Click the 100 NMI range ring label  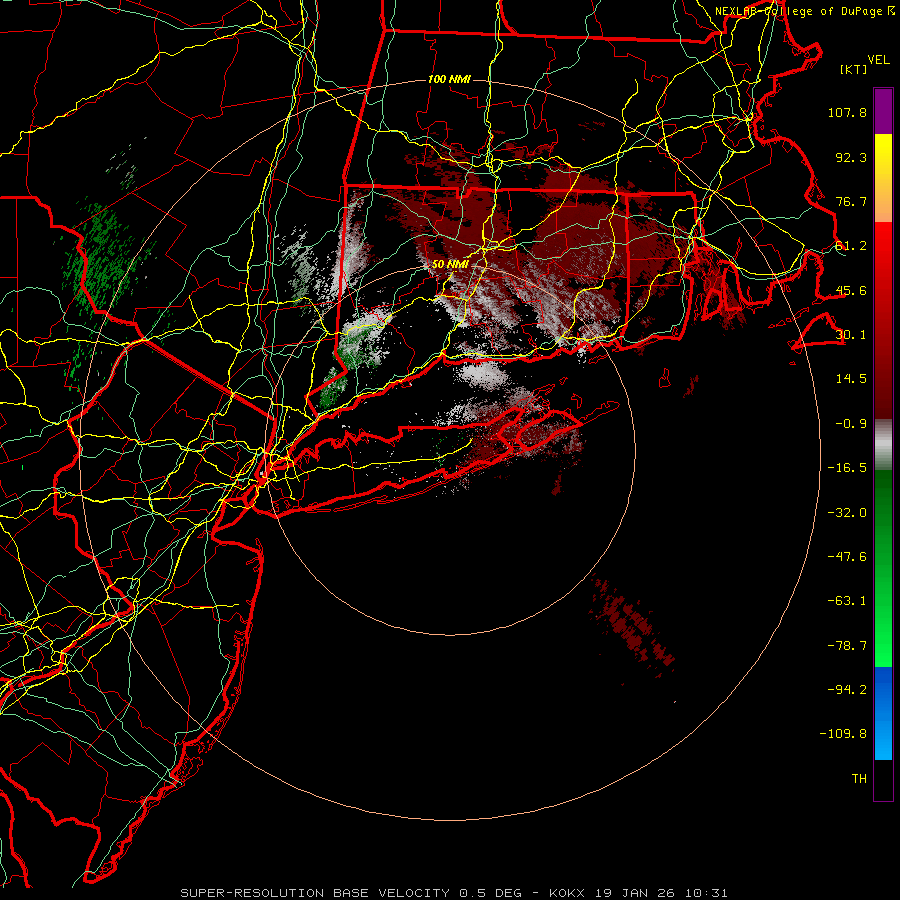(x=449, y=79)
